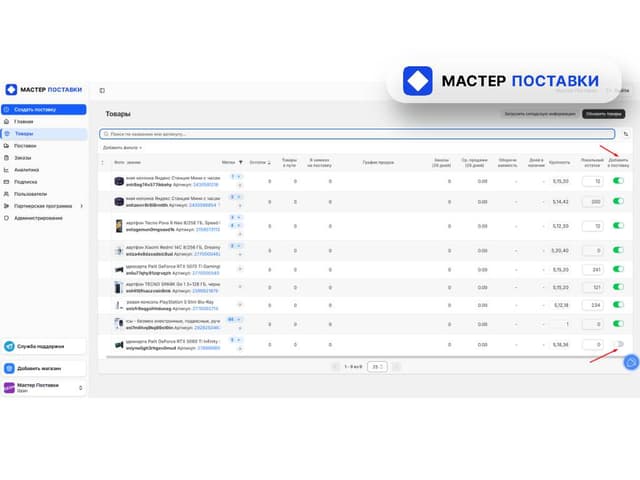Viewport: 640px width, 480px height.
Task: Open article link of RTX 5070 Ti row
Action: click(206, 273)
